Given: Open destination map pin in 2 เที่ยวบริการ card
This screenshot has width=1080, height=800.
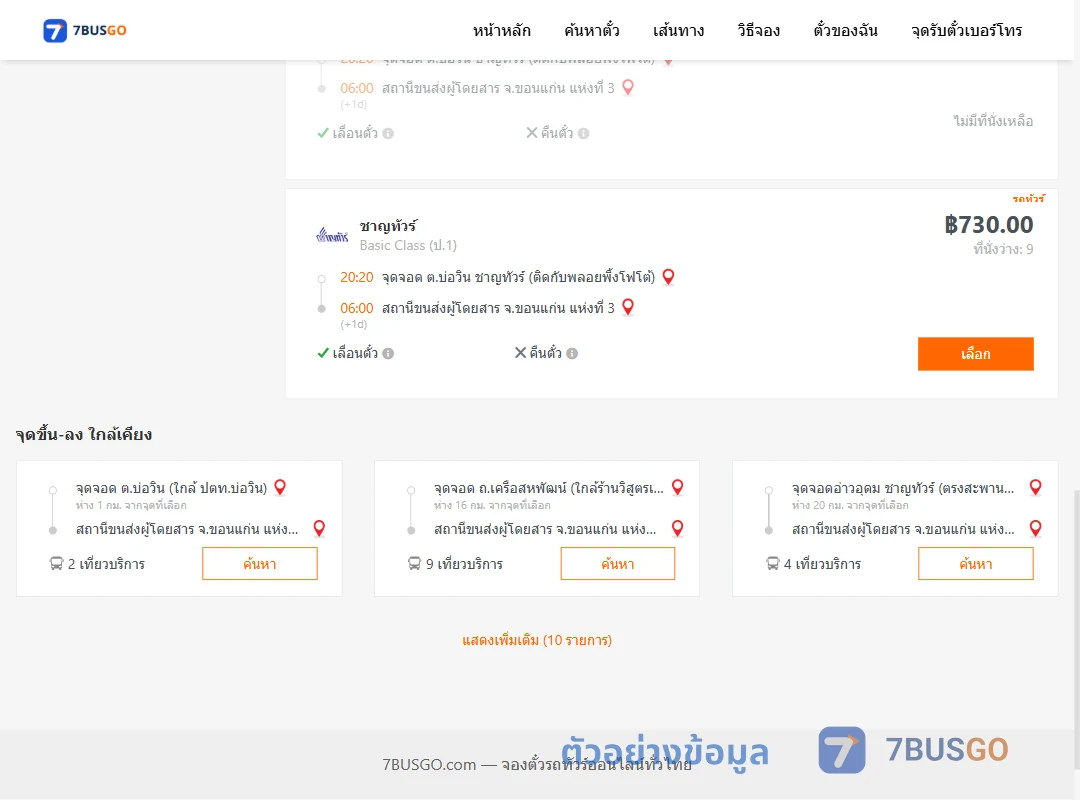Looking at the screenshot, I should 319,529.
